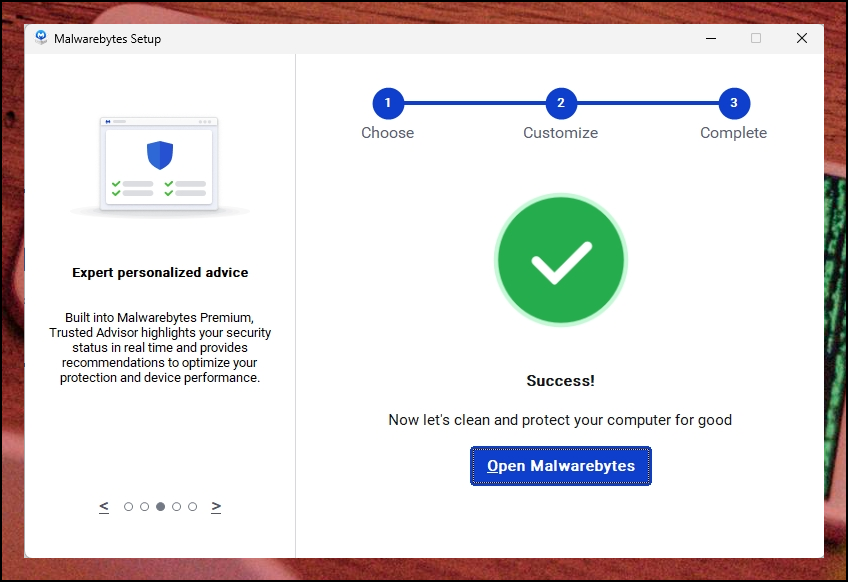Select the first carousel dot
Viewport: 848px width, 582px height.
[x=128, y=507]
